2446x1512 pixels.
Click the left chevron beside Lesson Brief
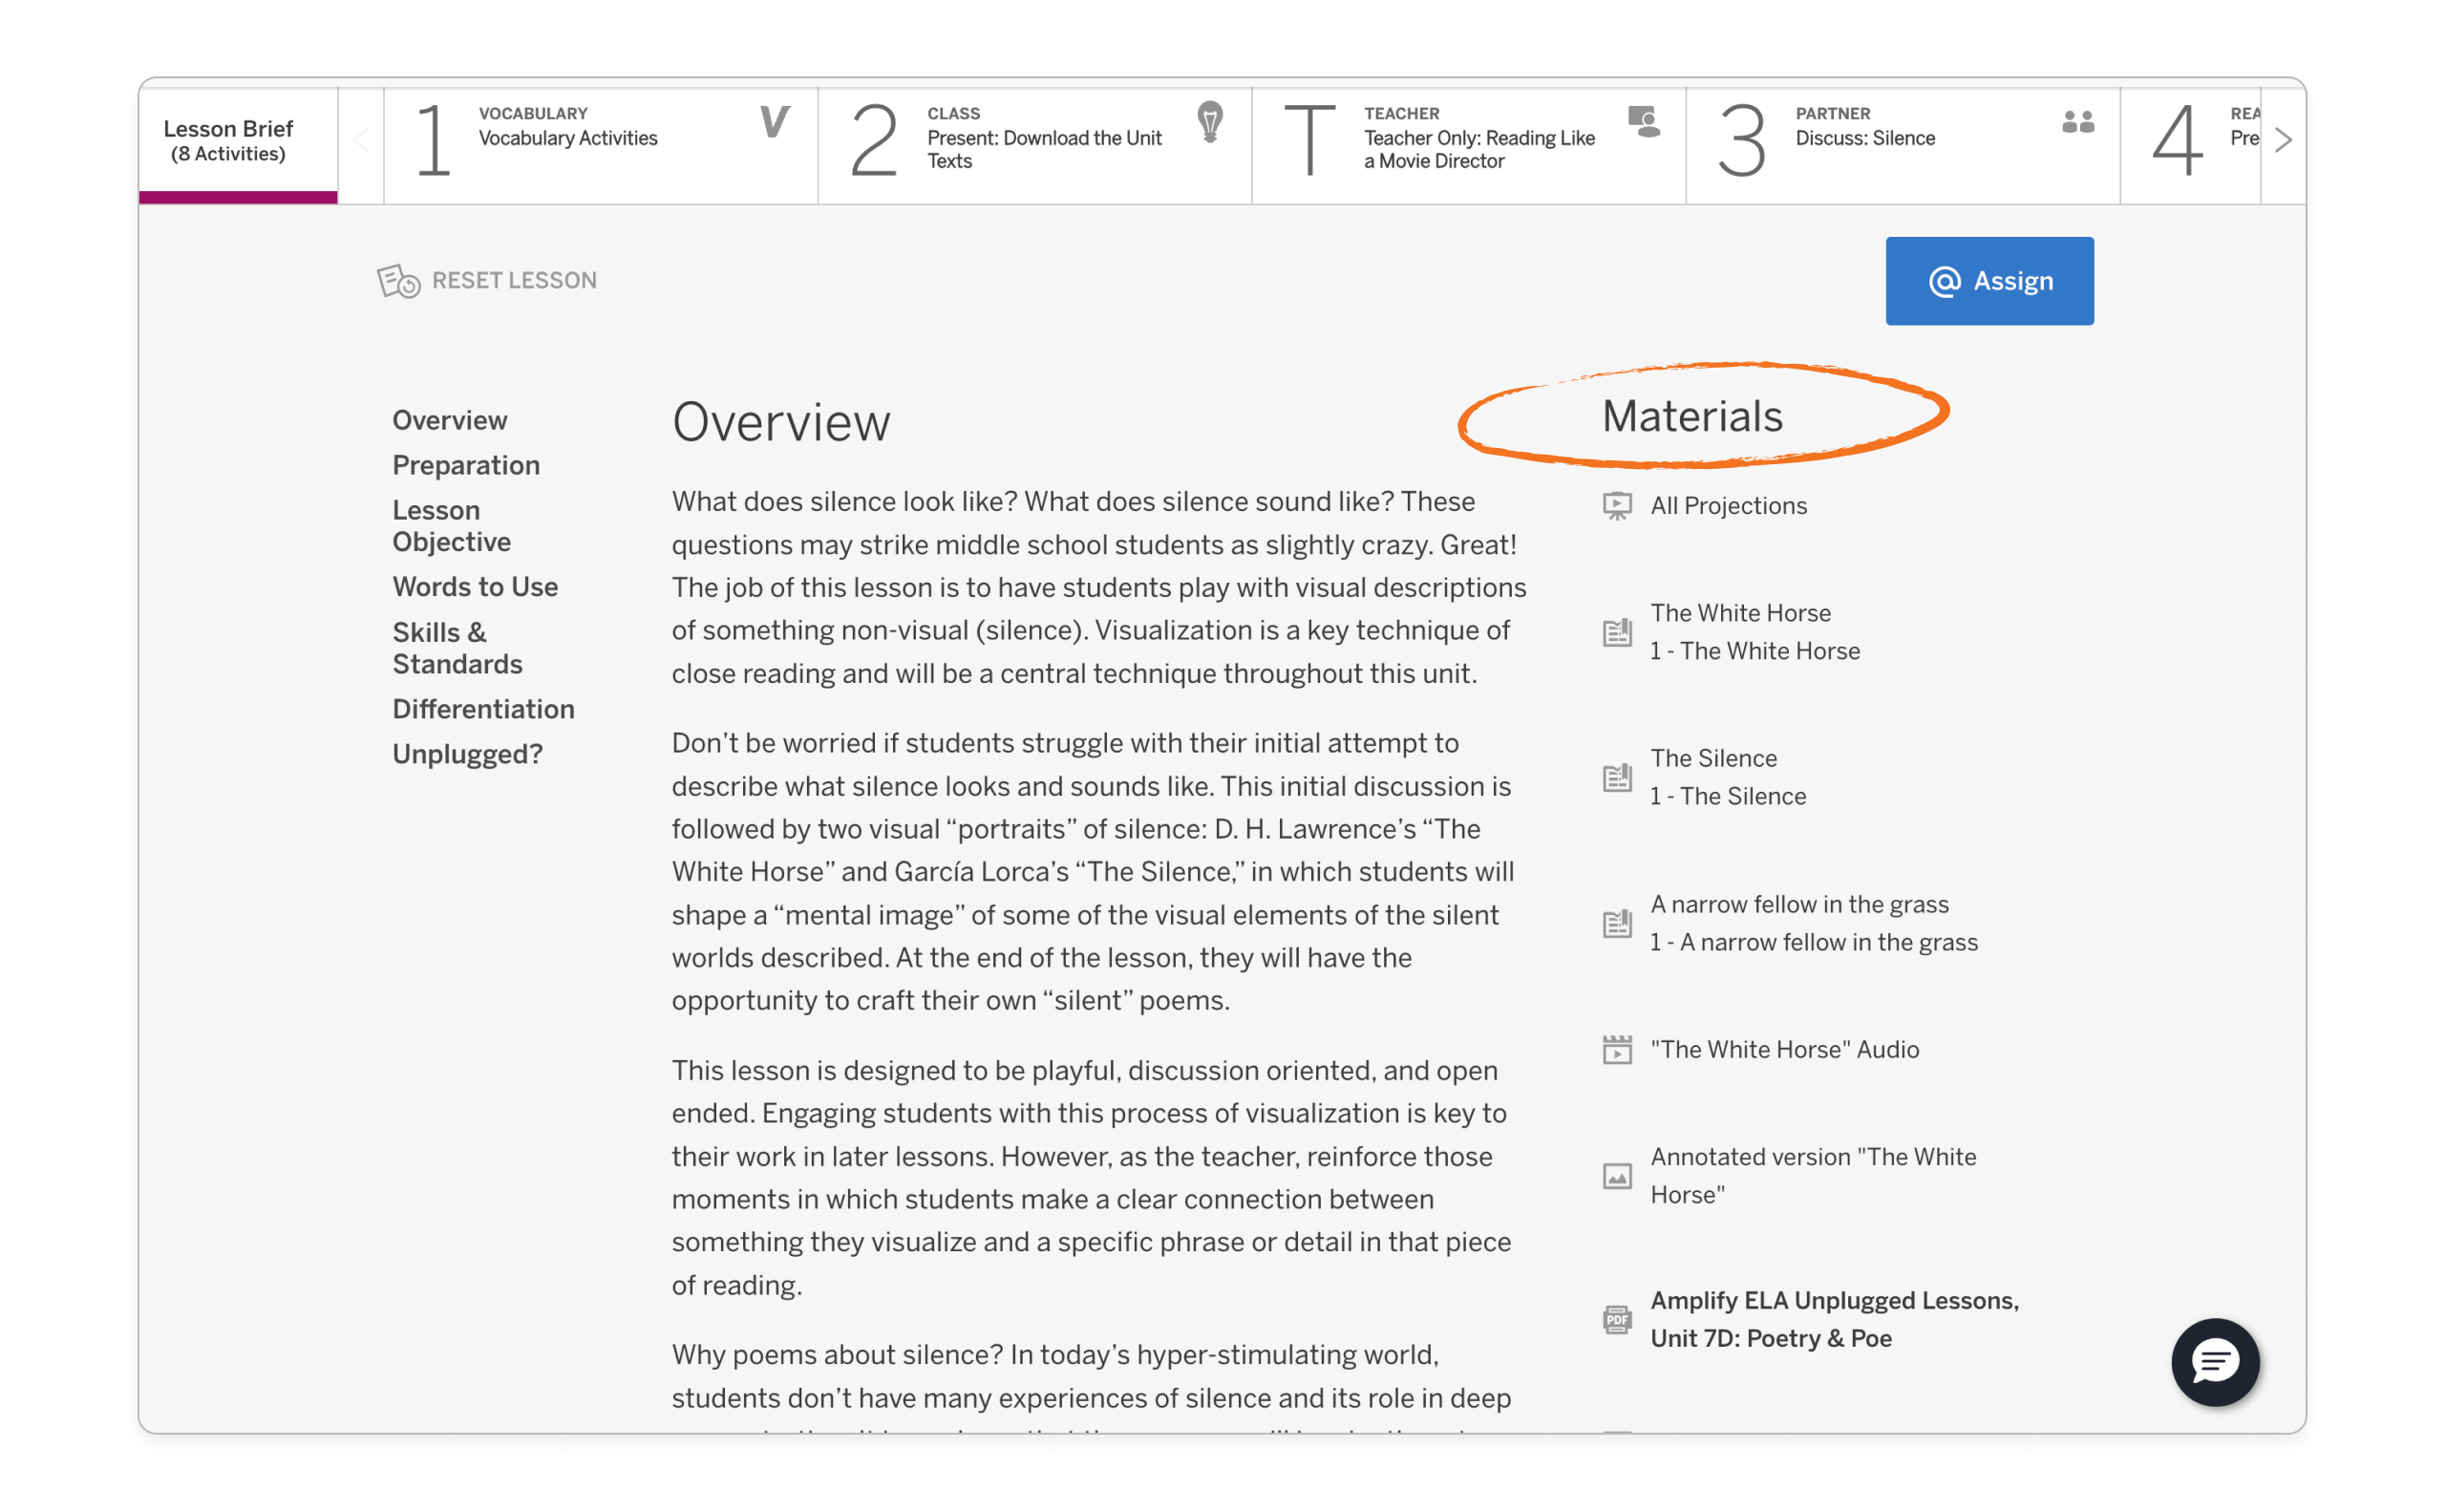tap(362, 140)
